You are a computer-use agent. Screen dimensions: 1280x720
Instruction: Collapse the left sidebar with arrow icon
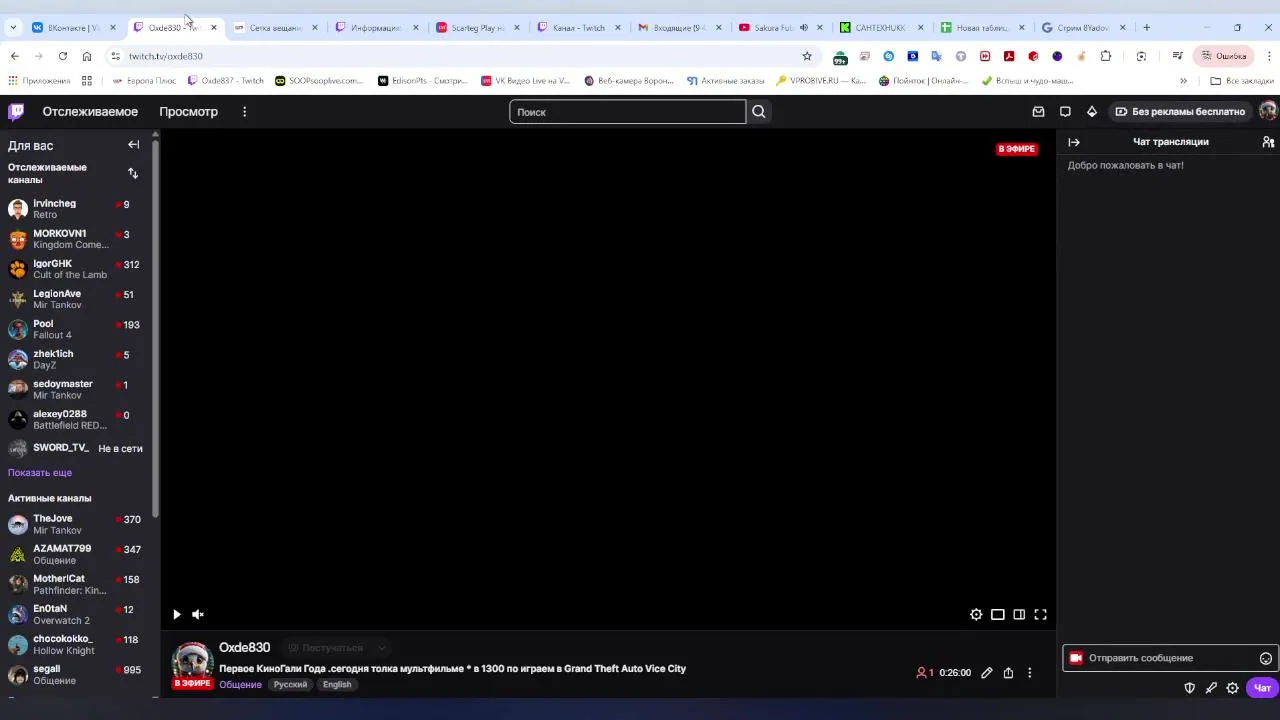click(x=134, y=145)
